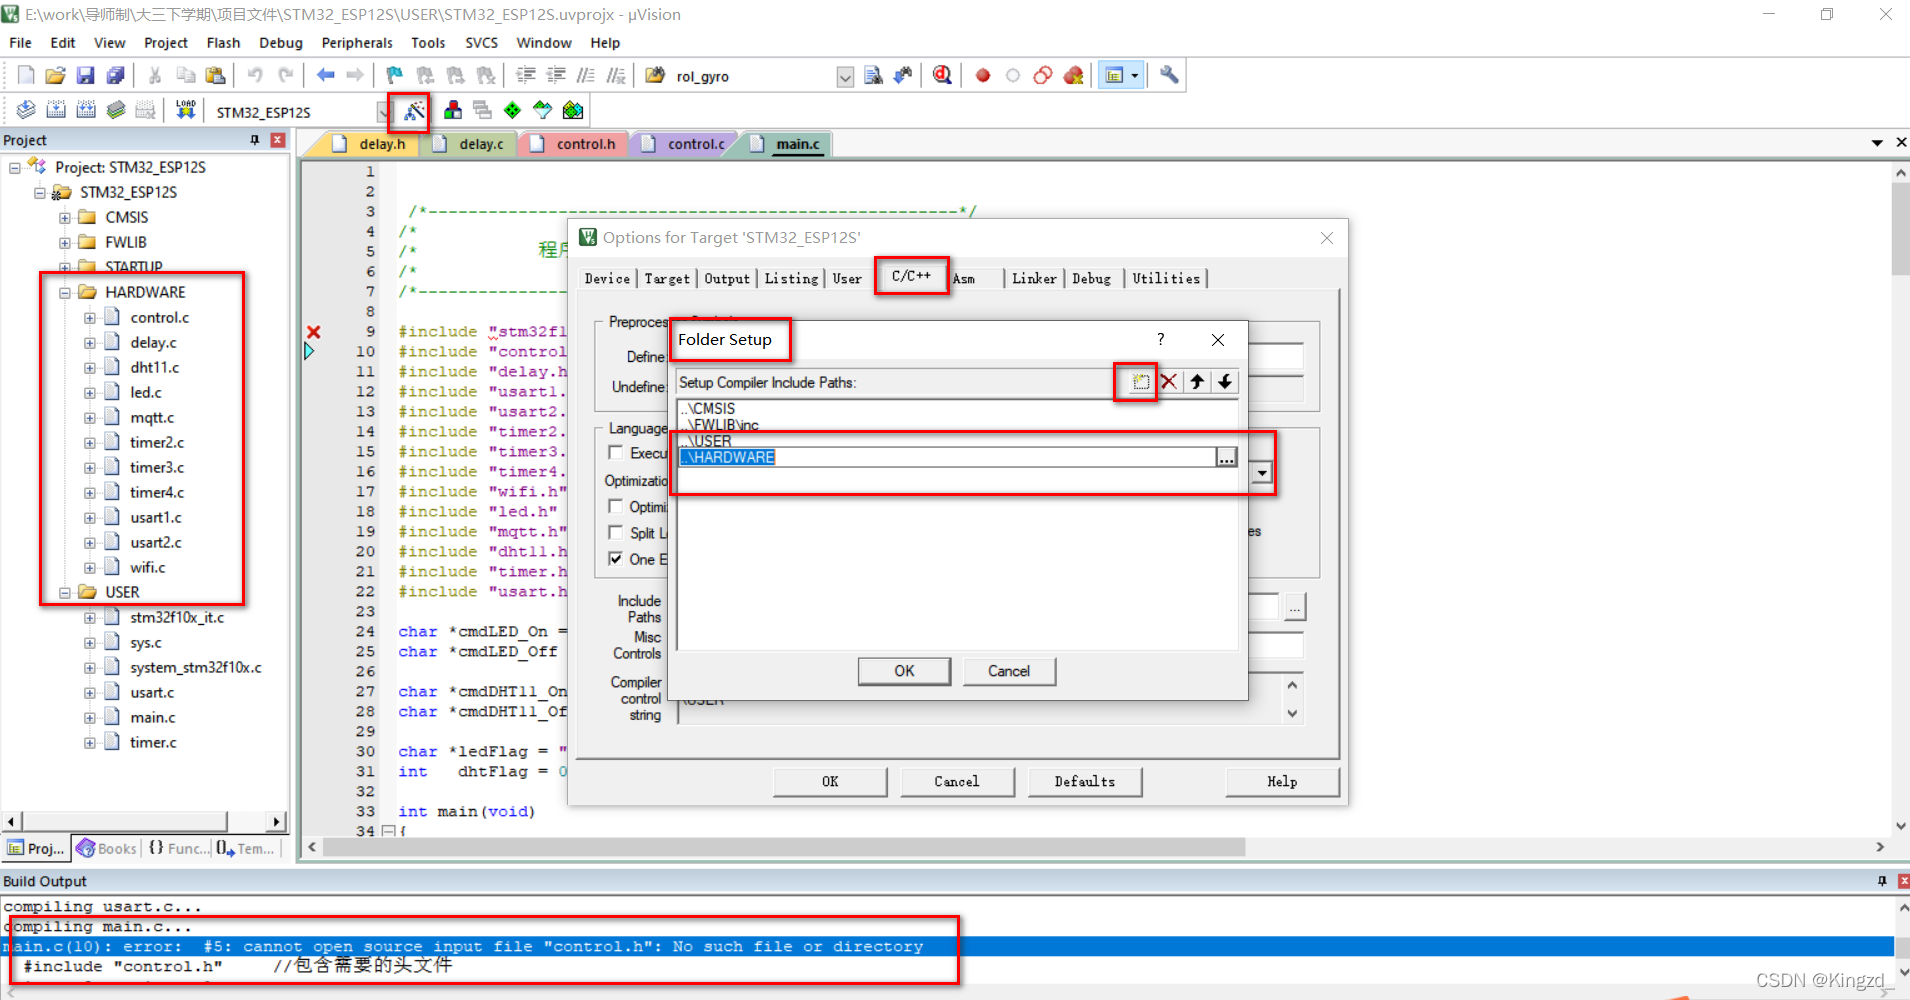Open the Flash menu

[x=223, y=43]
